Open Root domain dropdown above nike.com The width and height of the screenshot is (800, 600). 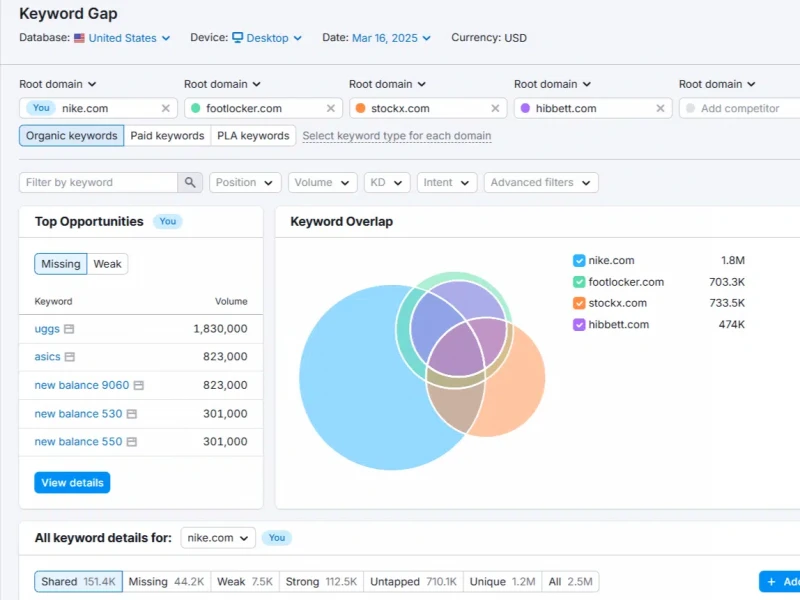[x=58, y=84]
